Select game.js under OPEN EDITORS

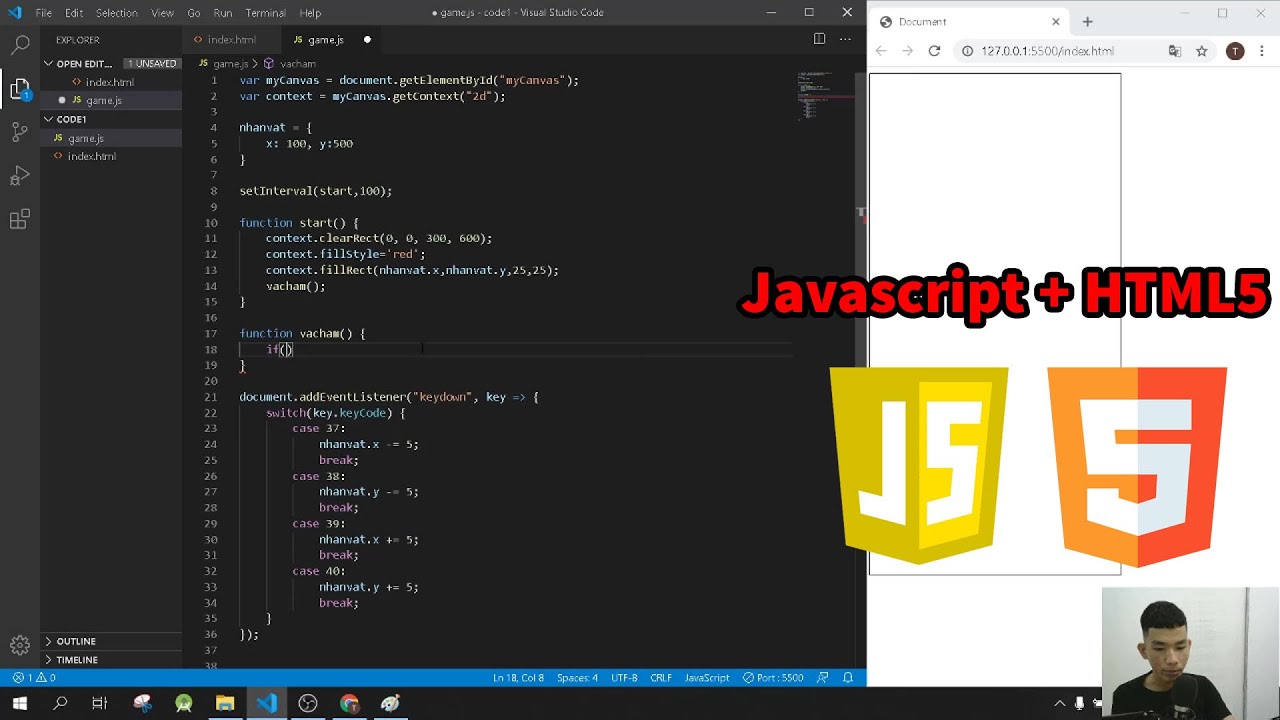click(104, 100)
